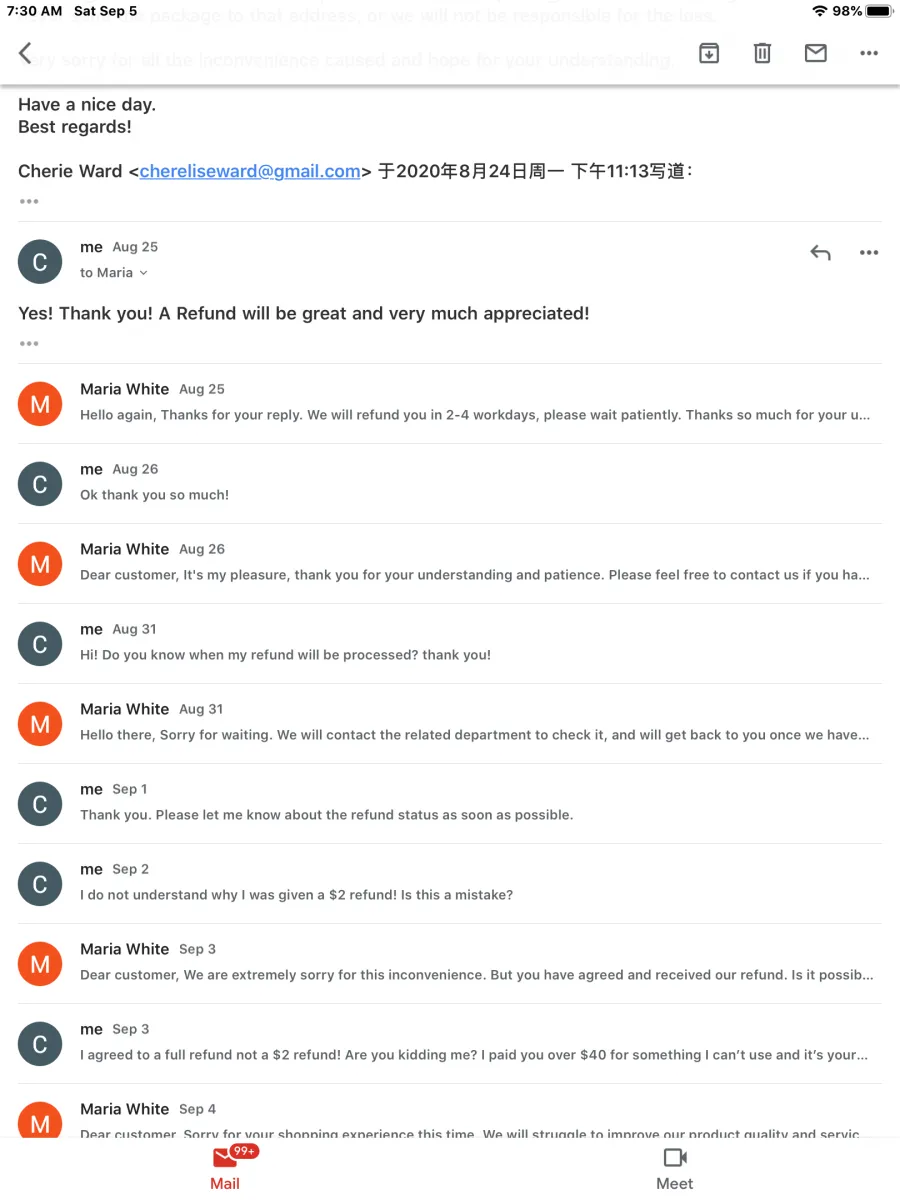Viewport: 900px width, 1200px height.
Task: Show trimmed content below the Refund reply
Action: (x=29, y=343)
